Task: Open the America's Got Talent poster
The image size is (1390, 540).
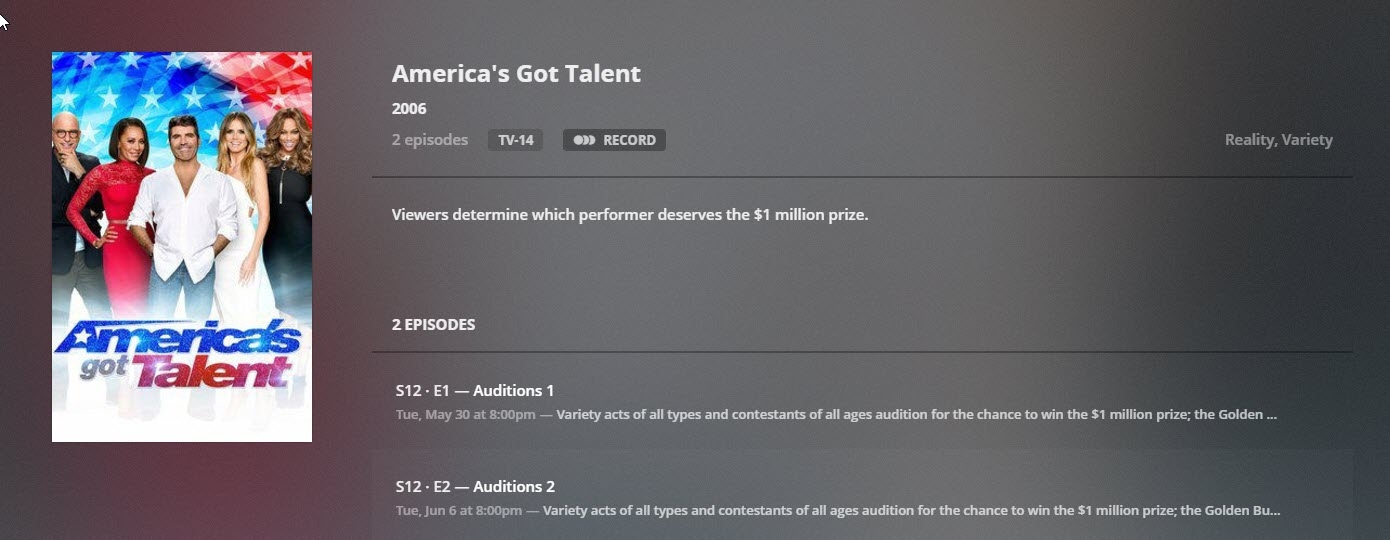Action: pyautogui.click(x=182, y=200)
